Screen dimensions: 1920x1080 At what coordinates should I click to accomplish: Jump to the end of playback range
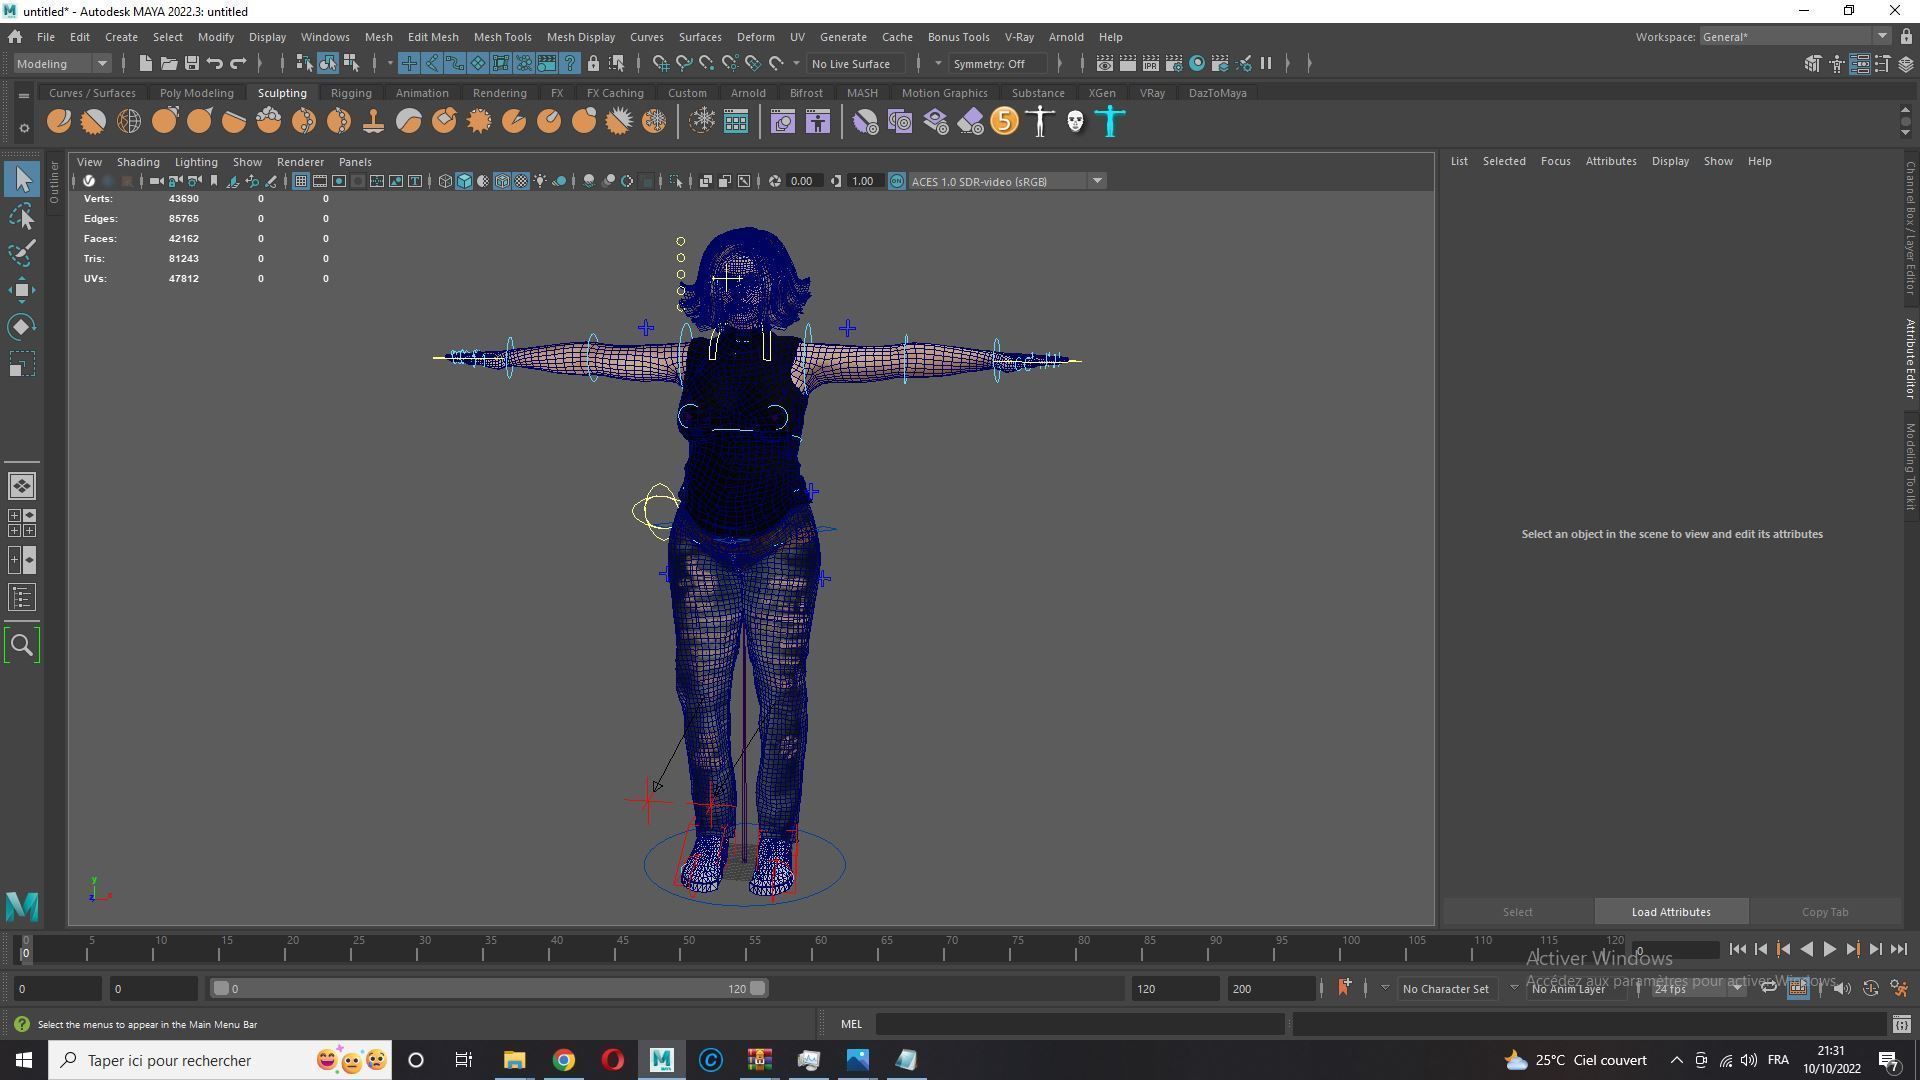point(1898,950)
